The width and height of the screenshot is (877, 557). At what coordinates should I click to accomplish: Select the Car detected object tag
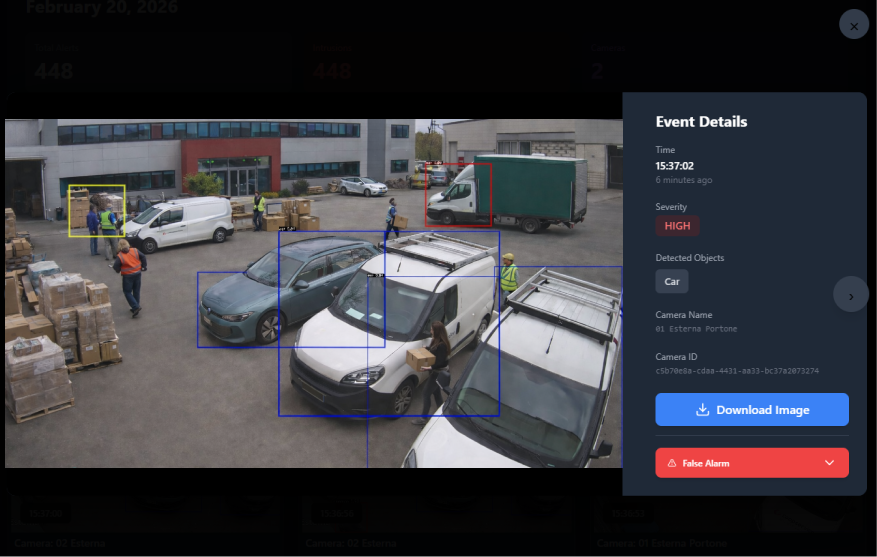(671, 281)
